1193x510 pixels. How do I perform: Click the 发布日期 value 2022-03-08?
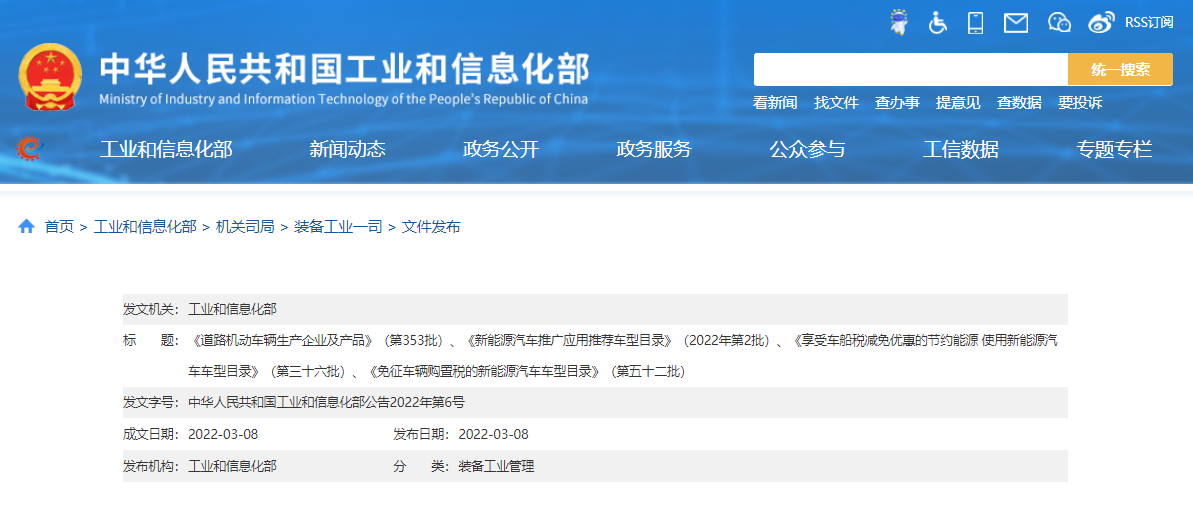(493, 435)
